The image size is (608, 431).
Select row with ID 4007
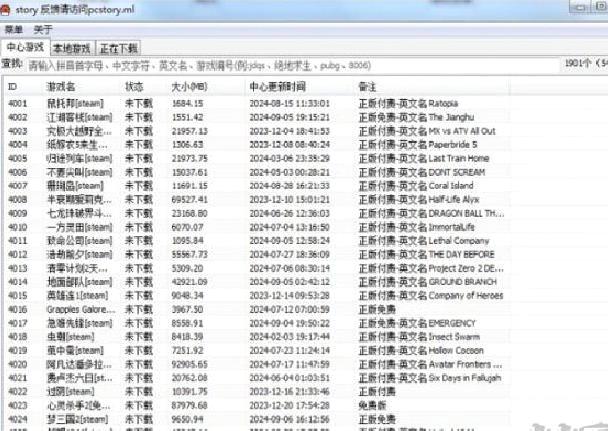(x=256, y=186)
